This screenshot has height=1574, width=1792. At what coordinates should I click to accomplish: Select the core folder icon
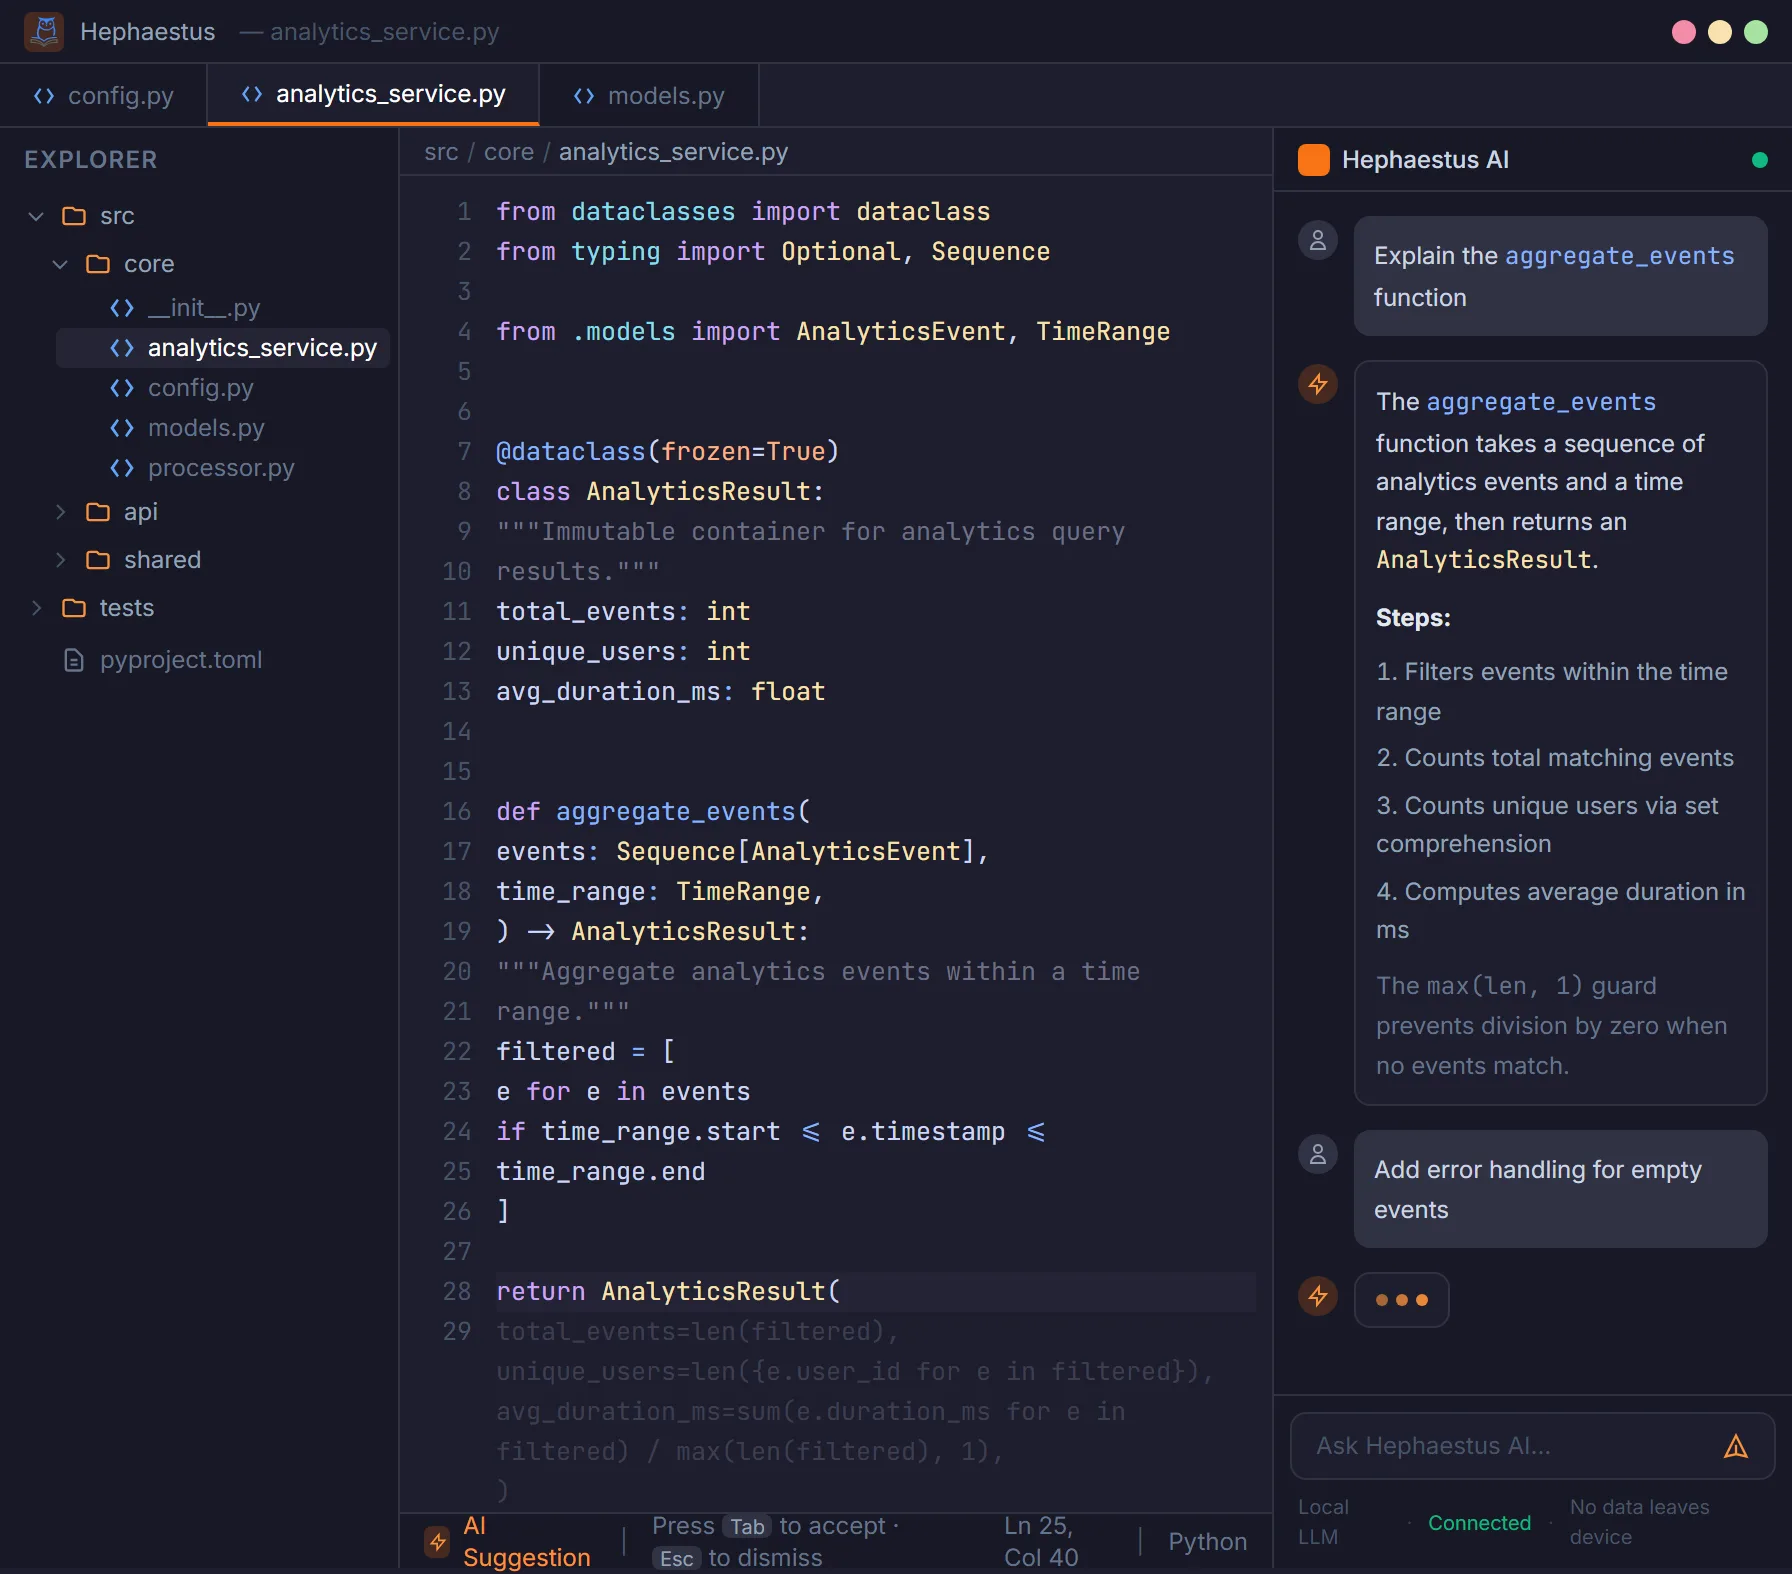click(98, 264)
